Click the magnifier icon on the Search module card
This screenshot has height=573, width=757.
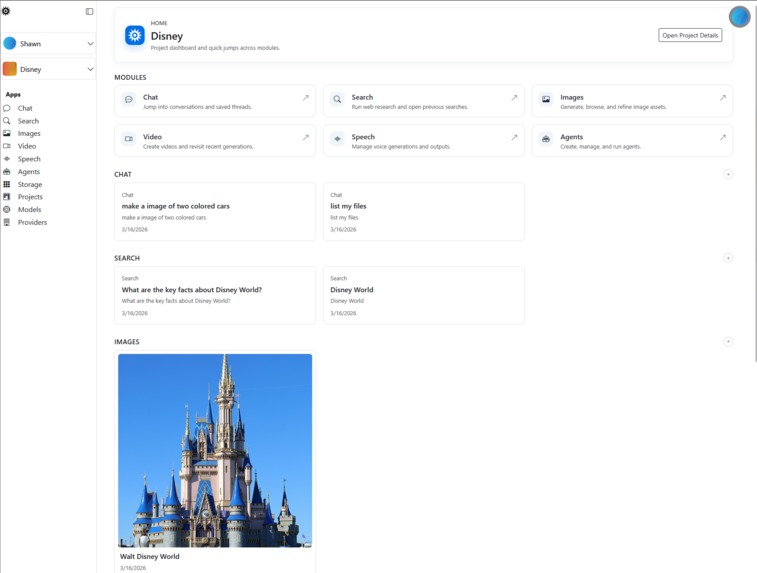pyautogui.click(x=337, y=99)
